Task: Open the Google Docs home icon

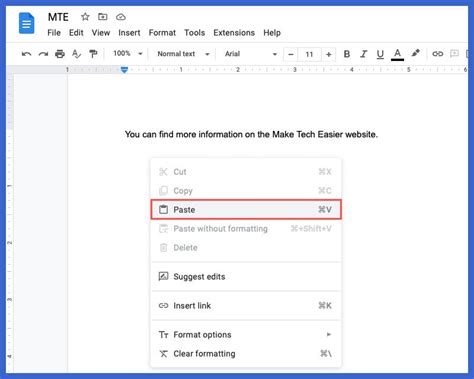Action: [26, 23]
